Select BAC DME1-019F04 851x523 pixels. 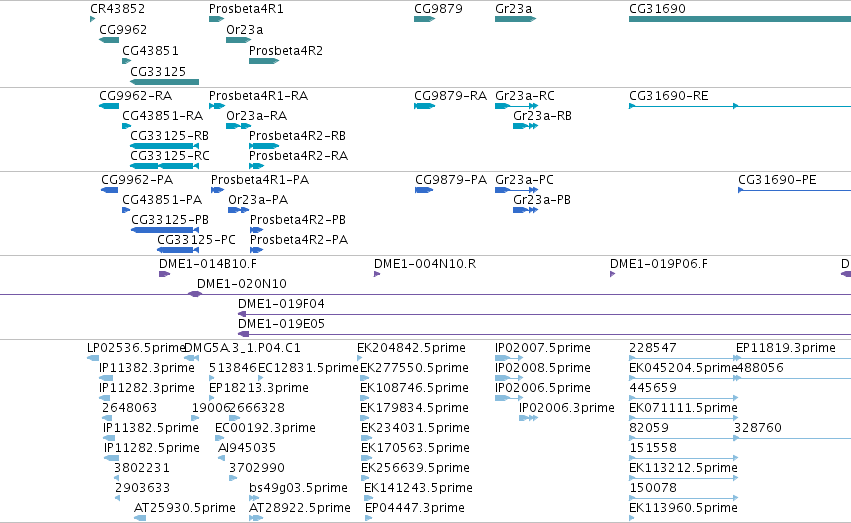[x=544, y=314]
